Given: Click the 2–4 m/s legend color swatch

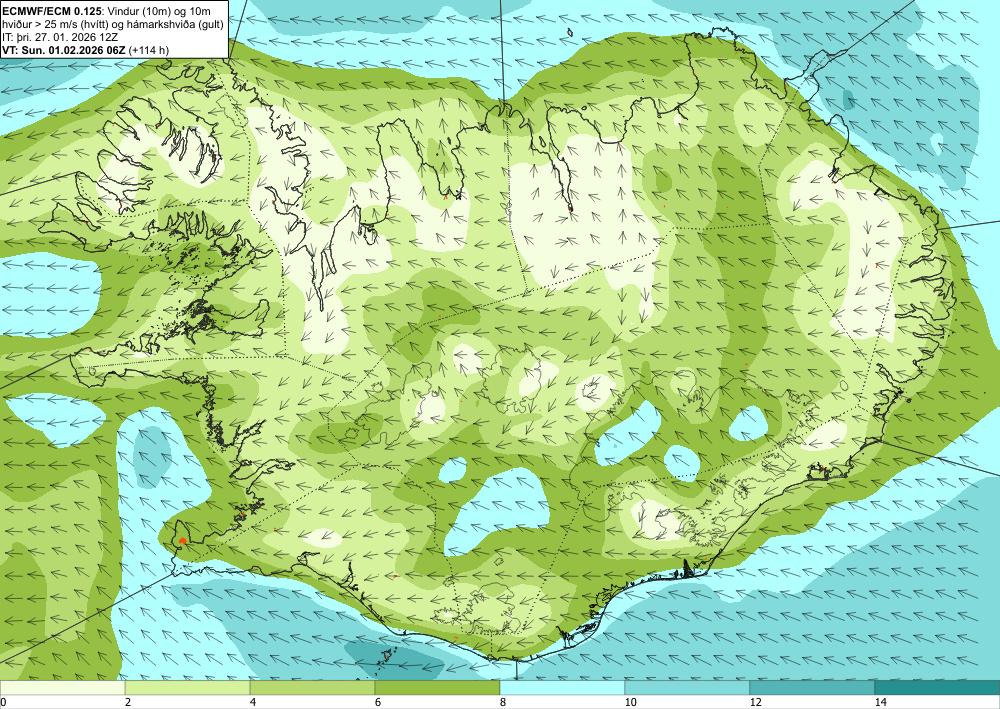Looking at the screenshot, I should [x=188, y=688].
